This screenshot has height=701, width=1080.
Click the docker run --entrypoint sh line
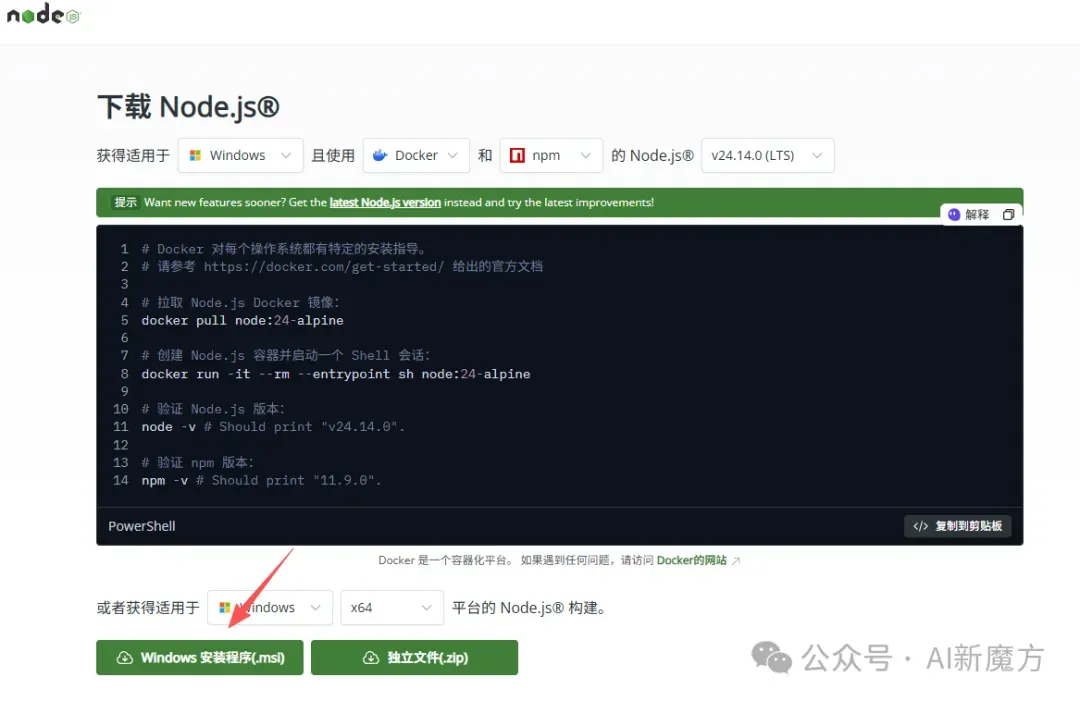pyautogui.click(x=336, y=374)
